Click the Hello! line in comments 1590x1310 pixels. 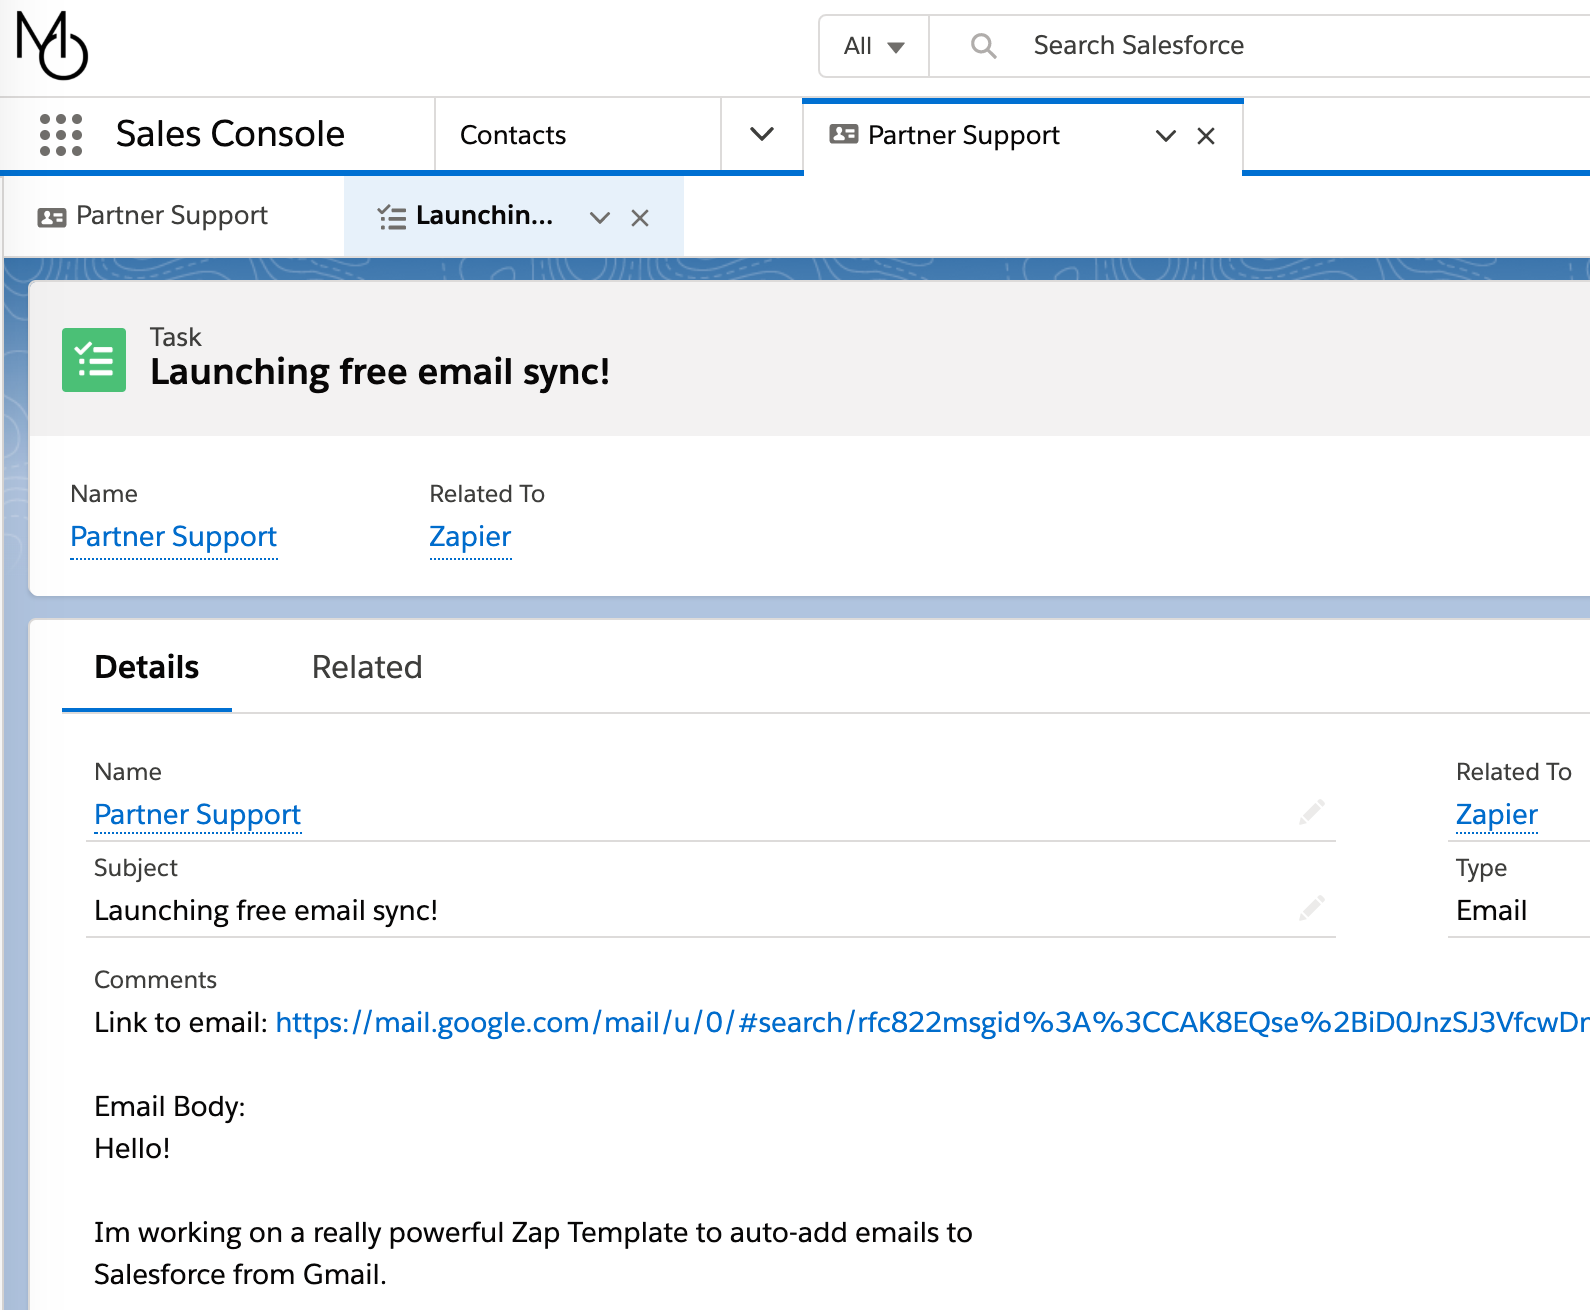point(132,1149)
